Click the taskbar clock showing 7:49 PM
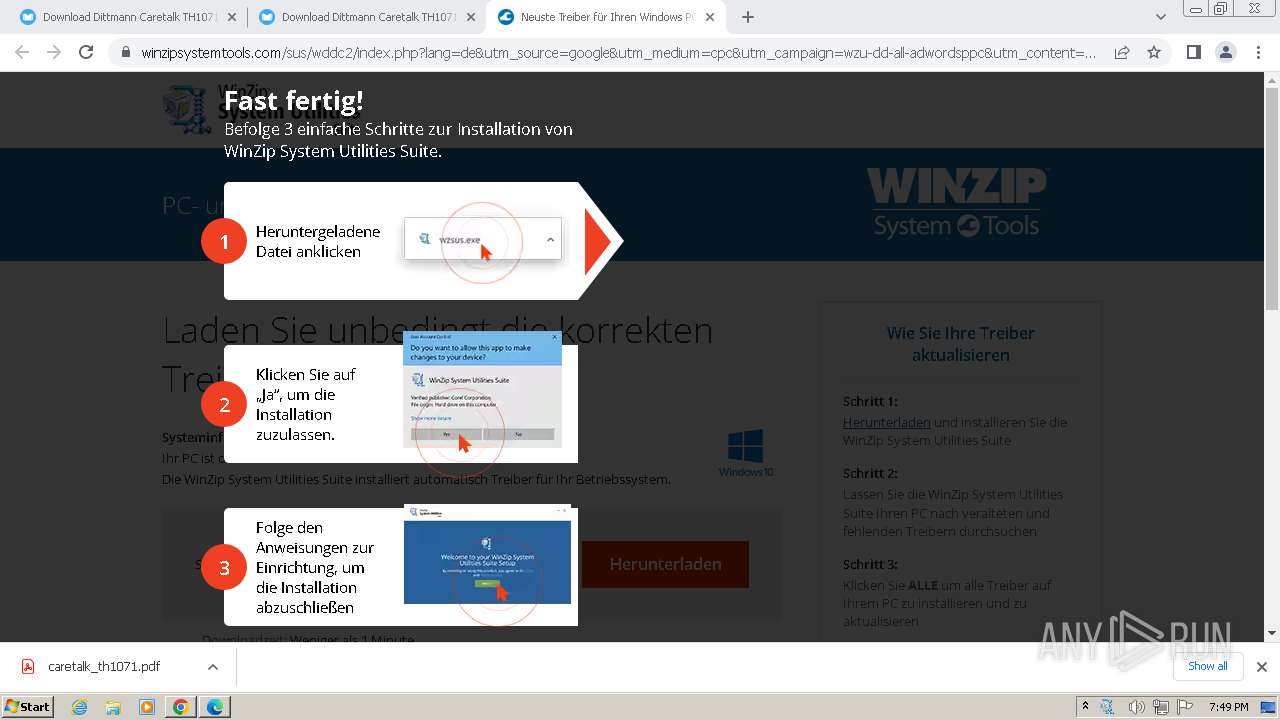 tap(1228, 707)
